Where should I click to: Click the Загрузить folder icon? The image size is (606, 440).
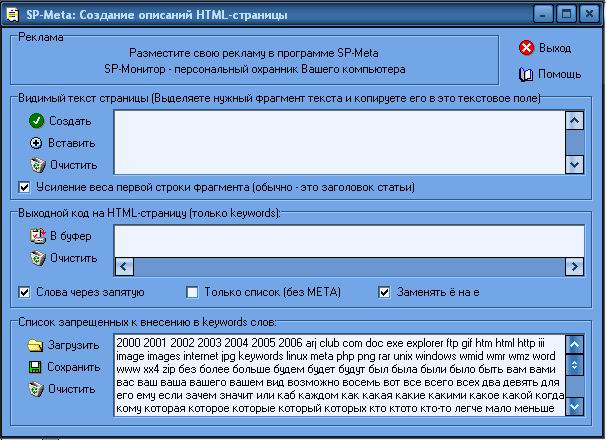point(35,345)
